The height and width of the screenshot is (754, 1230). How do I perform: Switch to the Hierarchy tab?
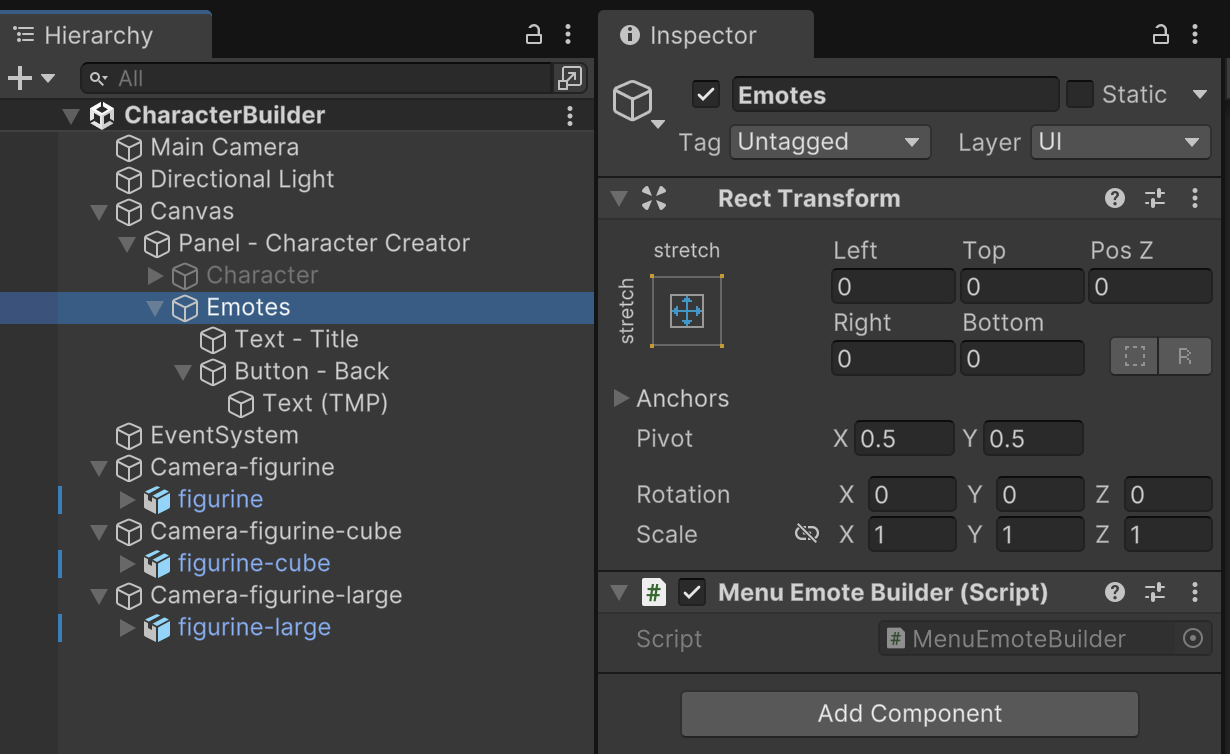(x=98, y=35)
